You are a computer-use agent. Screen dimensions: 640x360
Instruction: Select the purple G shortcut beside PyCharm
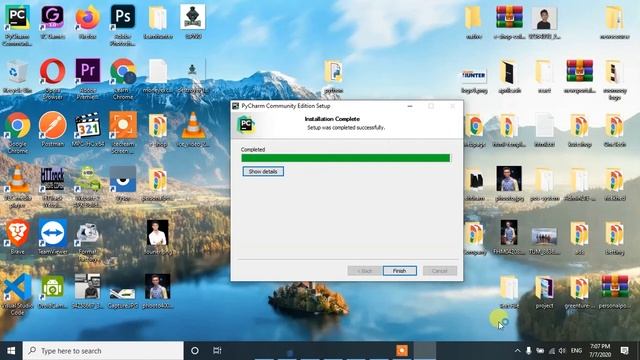(x=52, y=22)
